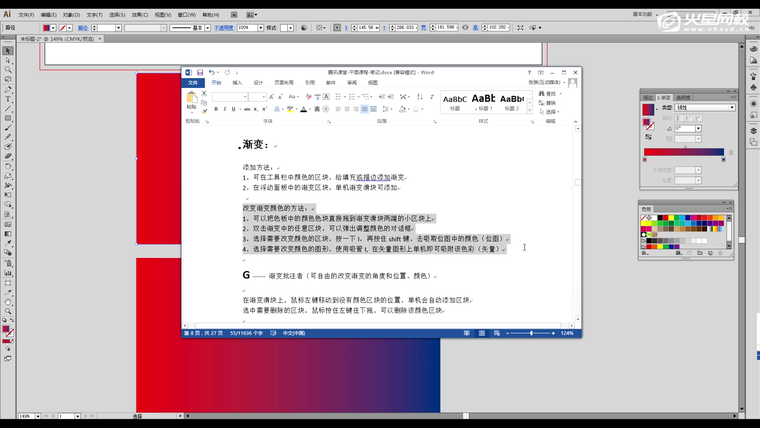The width and height of the screenshot is (760, 428).
Task: Click the Bold button in Word ribbon
Action: click(x=216, y=109)
